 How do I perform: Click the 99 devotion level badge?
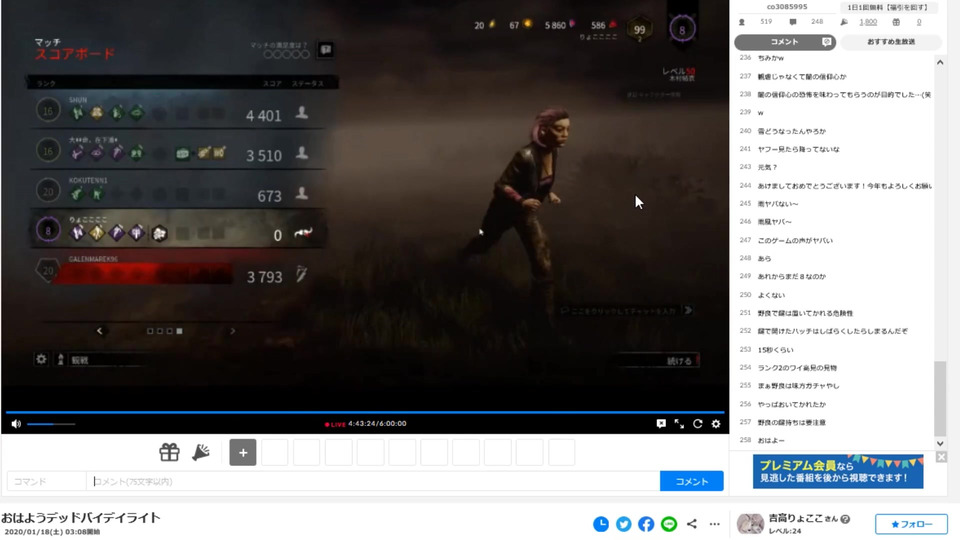pos(639,29)
